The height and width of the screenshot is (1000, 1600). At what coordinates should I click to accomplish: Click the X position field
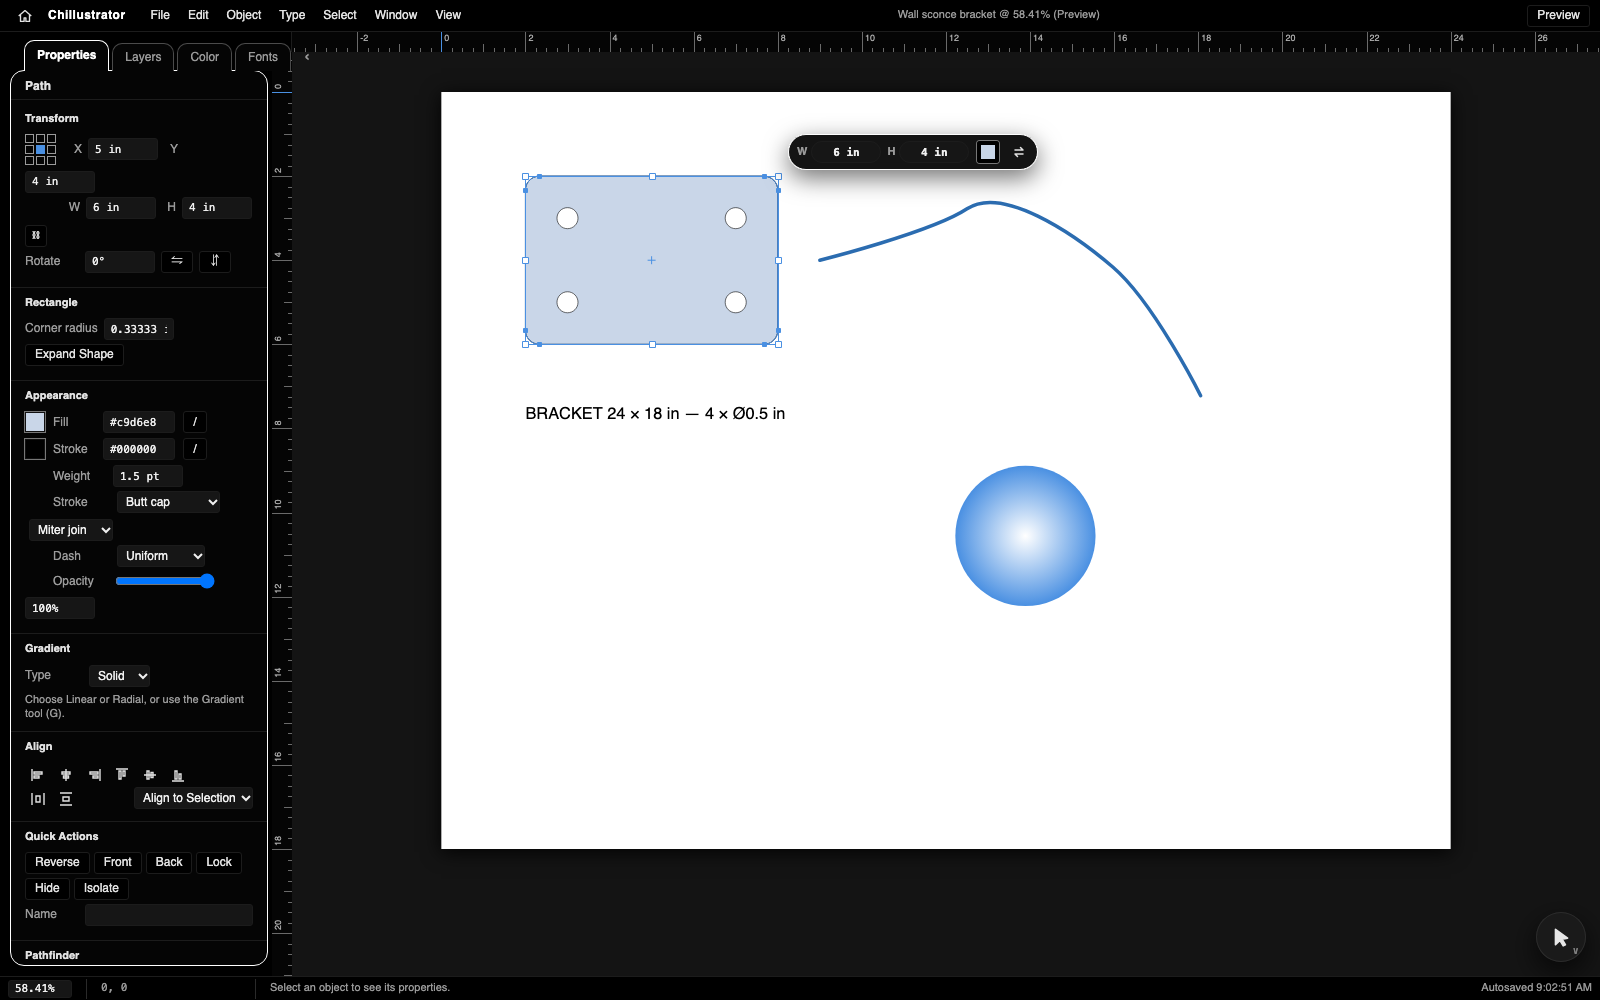pos(123,149)
